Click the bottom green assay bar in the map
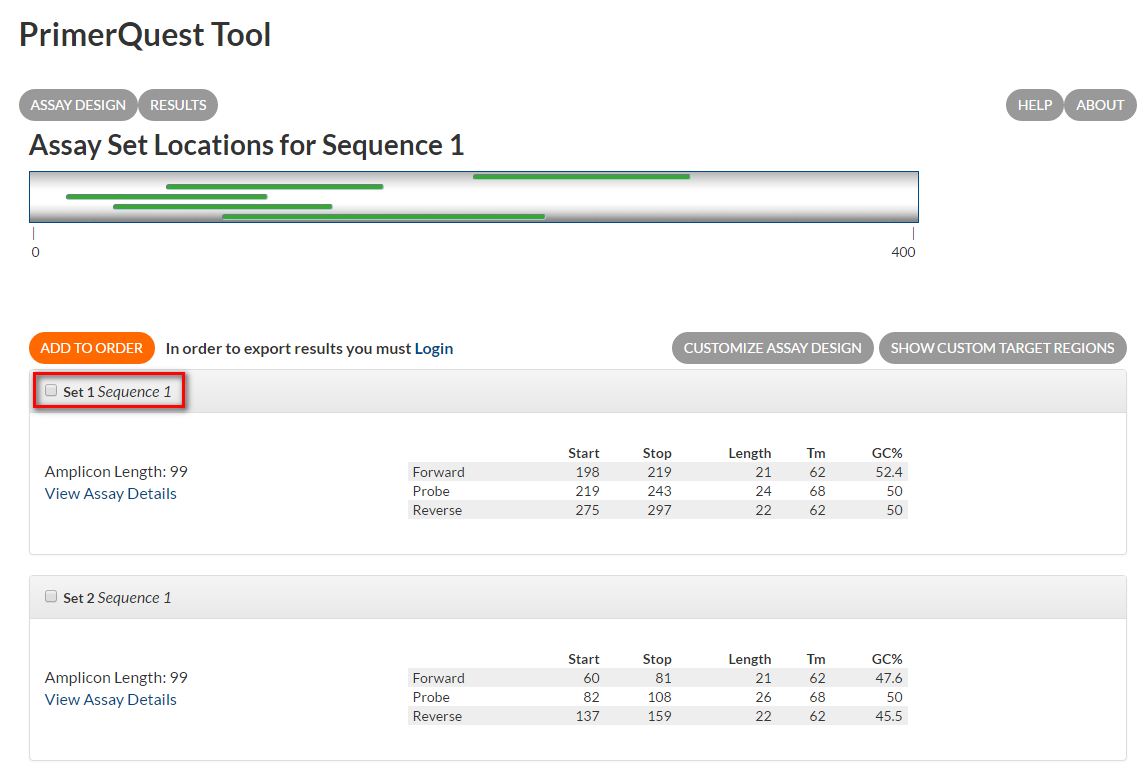Image resolution: width=1142 pixels, height=772 pixels. tap(384, 216)
